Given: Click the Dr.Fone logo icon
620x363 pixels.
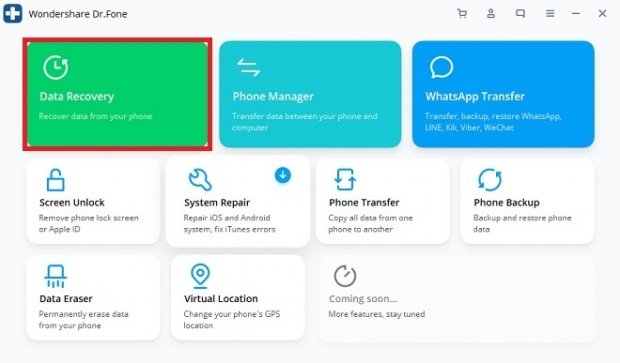Looking at the screenshot, I should coord(13,13).
